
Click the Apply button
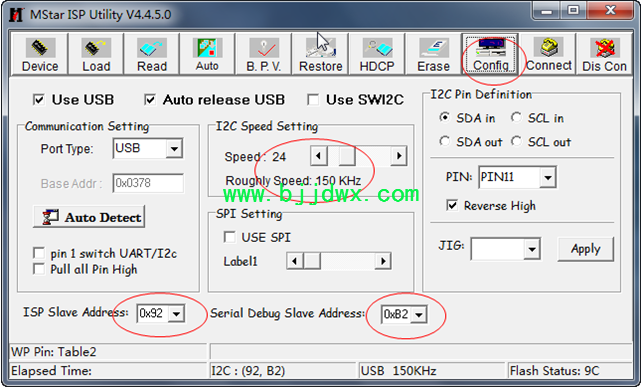pyautogui.click(x=585, y=249)
